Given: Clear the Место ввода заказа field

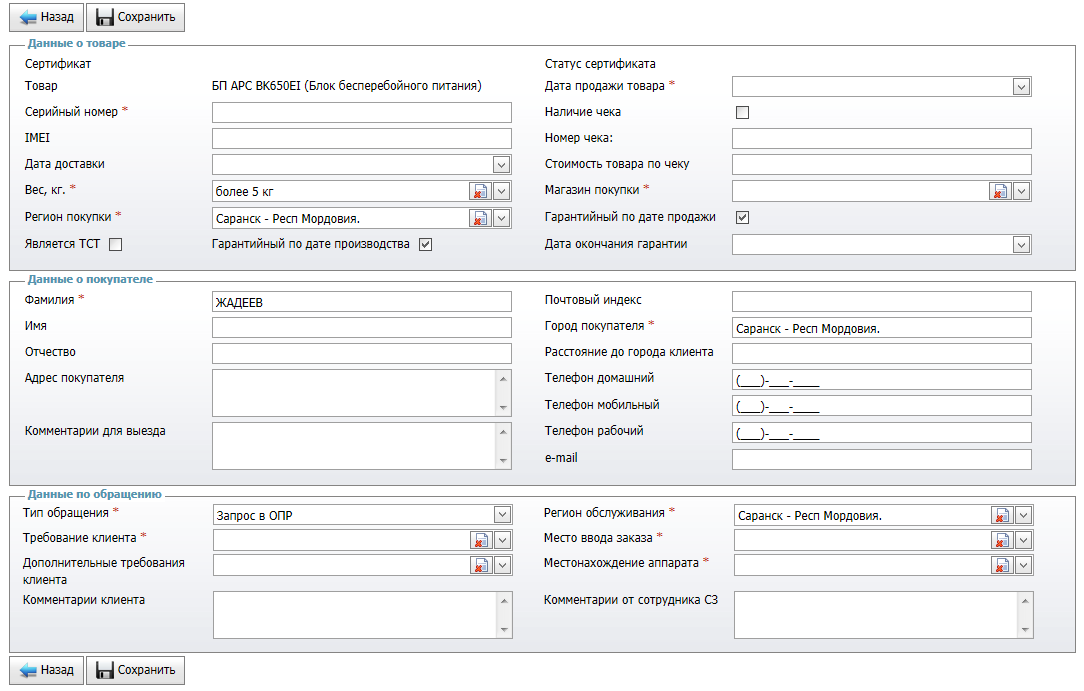Looking at the screenshot, I should click(1001, 540).
